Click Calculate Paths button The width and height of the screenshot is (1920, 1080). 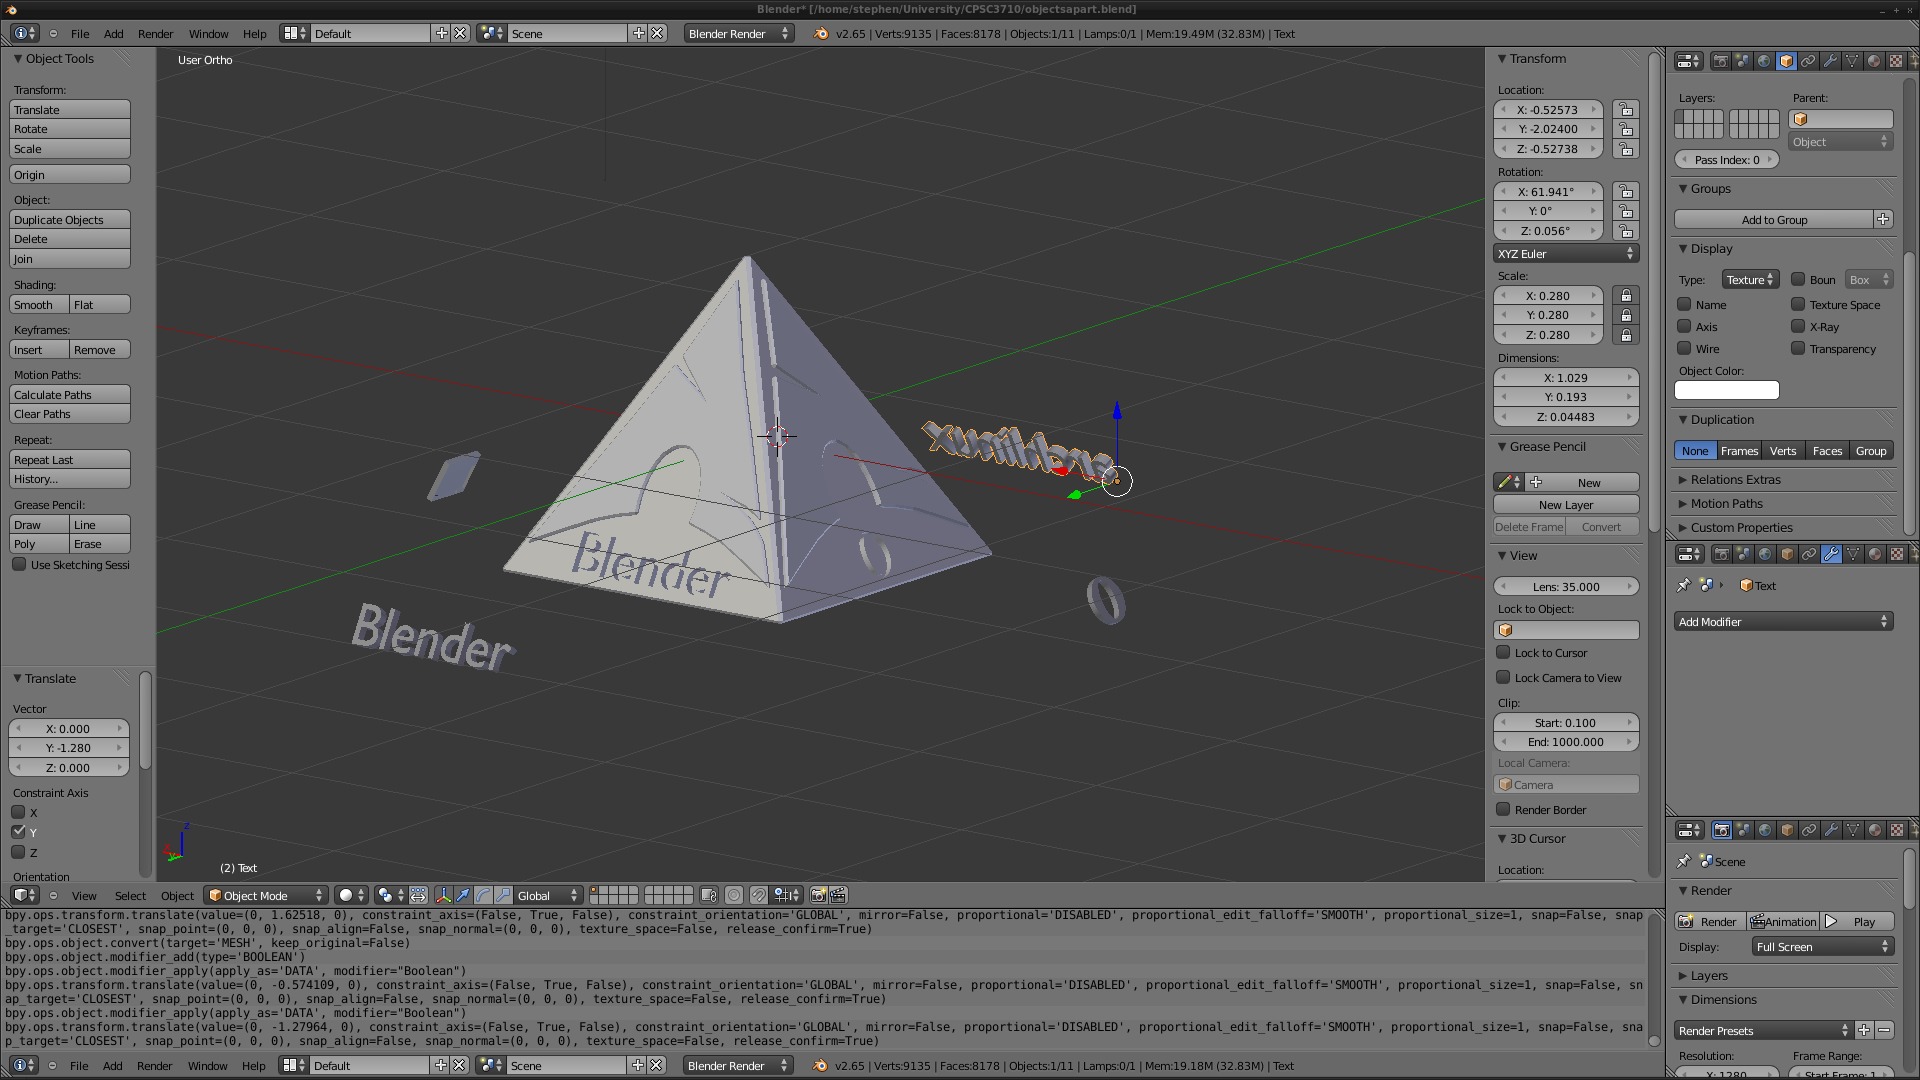pyautogui.click(x=70, y=395)
